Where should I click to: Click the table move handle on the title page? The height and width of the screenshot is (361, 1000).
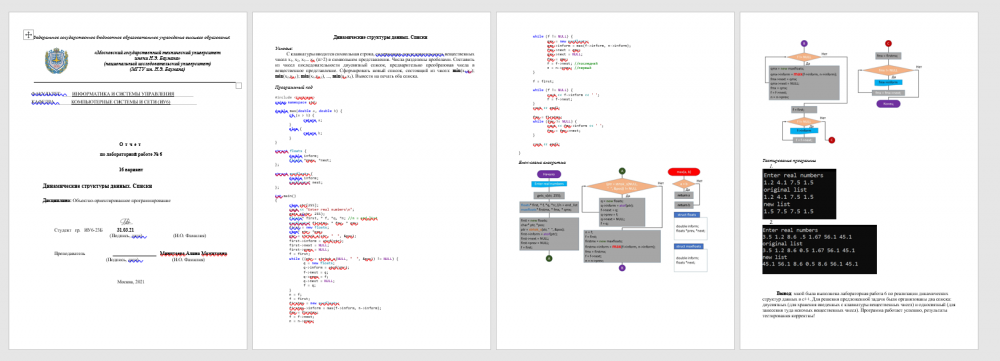[28, 35]
